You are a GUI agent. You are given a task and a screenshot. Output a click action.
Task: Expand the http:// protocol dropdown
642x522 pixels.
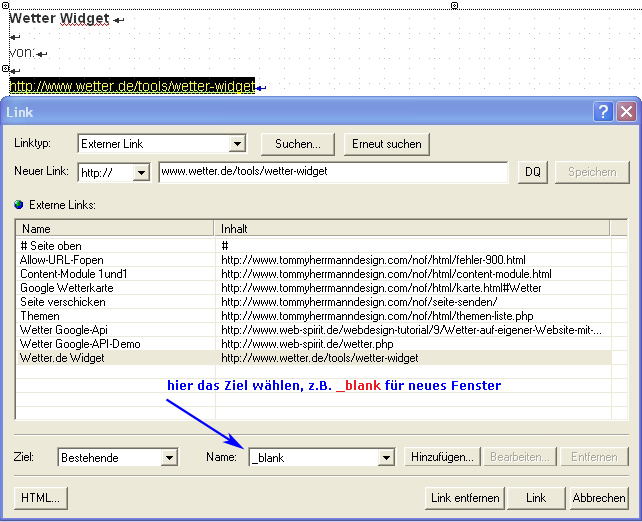(x=140, y=172)
